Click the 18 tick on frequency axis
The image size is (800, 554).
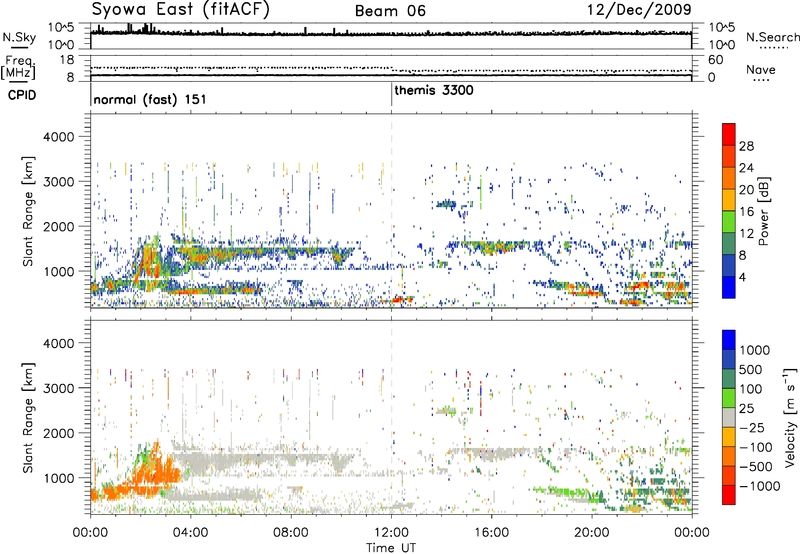pyautogui.click(x=67, y=60)
